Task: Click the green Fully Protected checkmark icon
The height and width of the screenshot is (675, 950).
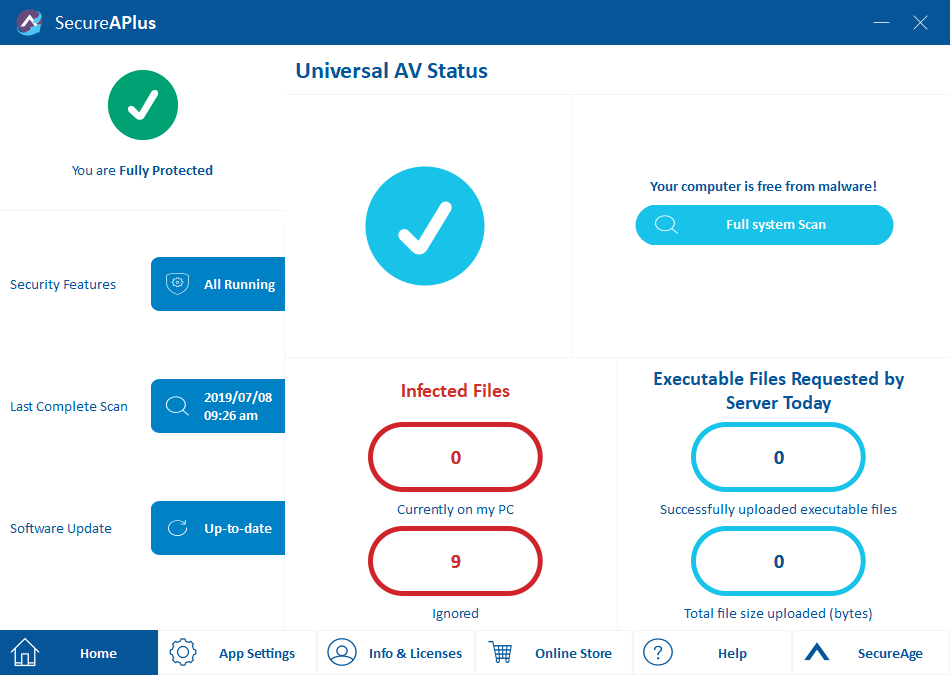Action: point(143,105)
